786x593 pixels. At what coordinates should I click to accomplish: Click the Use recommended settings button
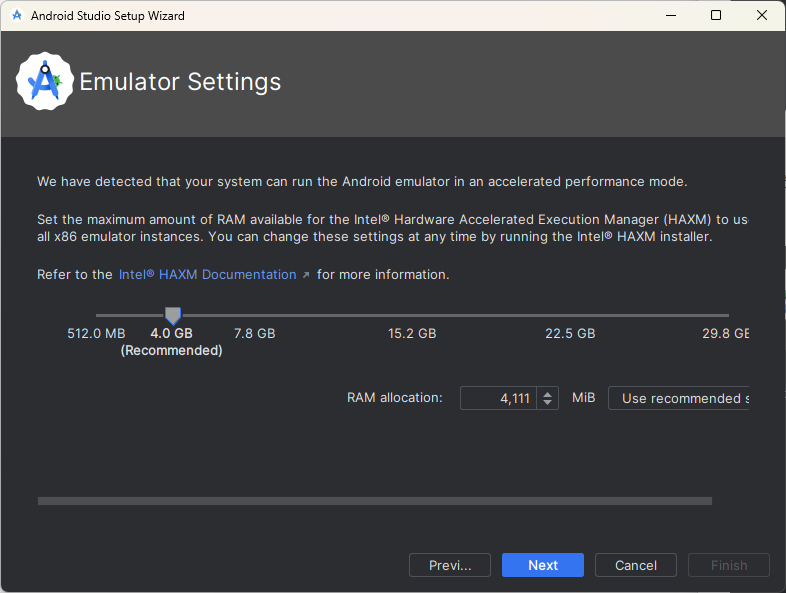click(x=679, y=398)
